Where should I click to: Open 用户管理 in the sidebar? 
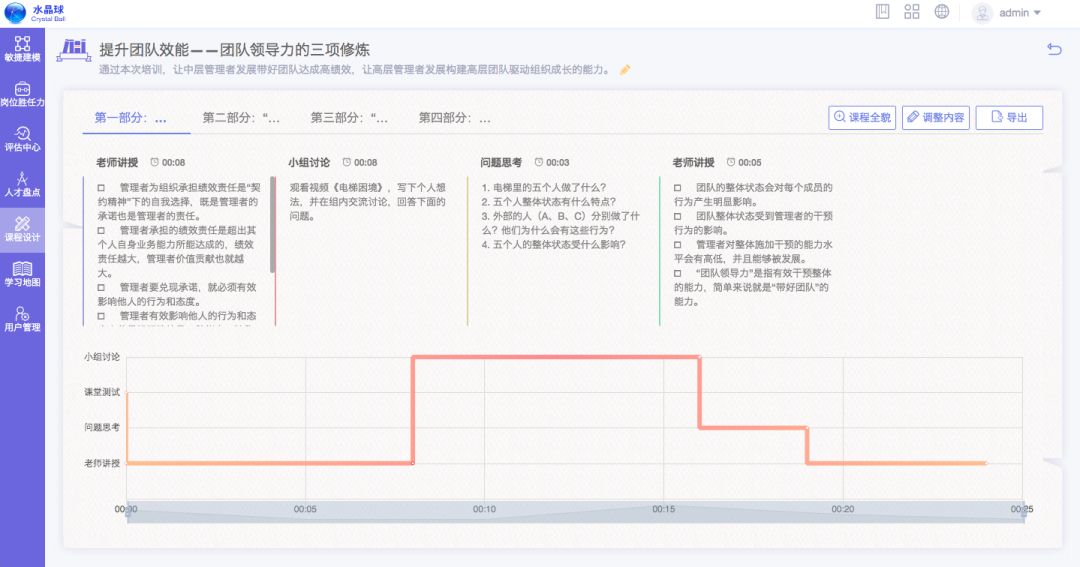click(22, 319)
